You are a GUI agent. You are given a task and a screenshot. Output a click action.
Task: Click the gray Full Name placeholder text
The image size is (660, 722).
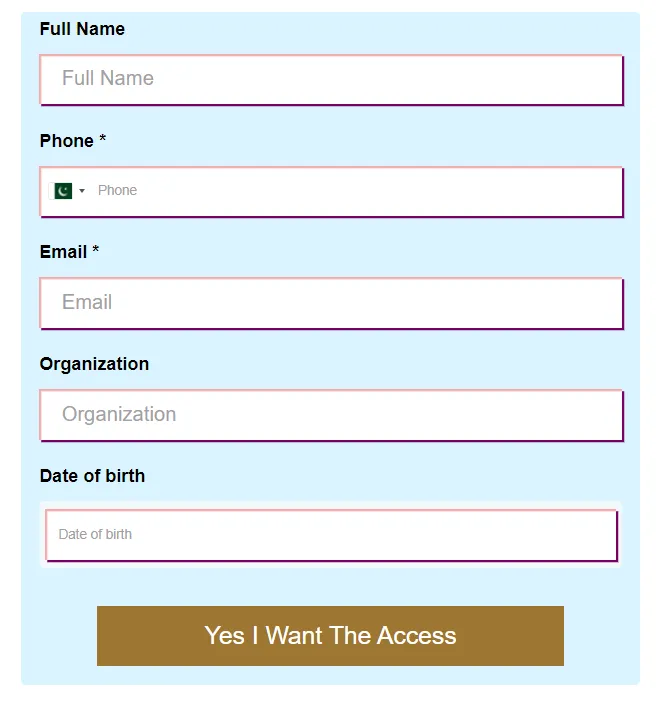108,78
